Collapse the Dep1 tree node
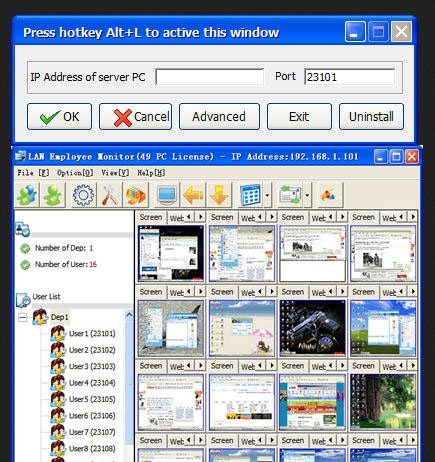The width and height of the screenshot is (435, 462). point(23,317)
